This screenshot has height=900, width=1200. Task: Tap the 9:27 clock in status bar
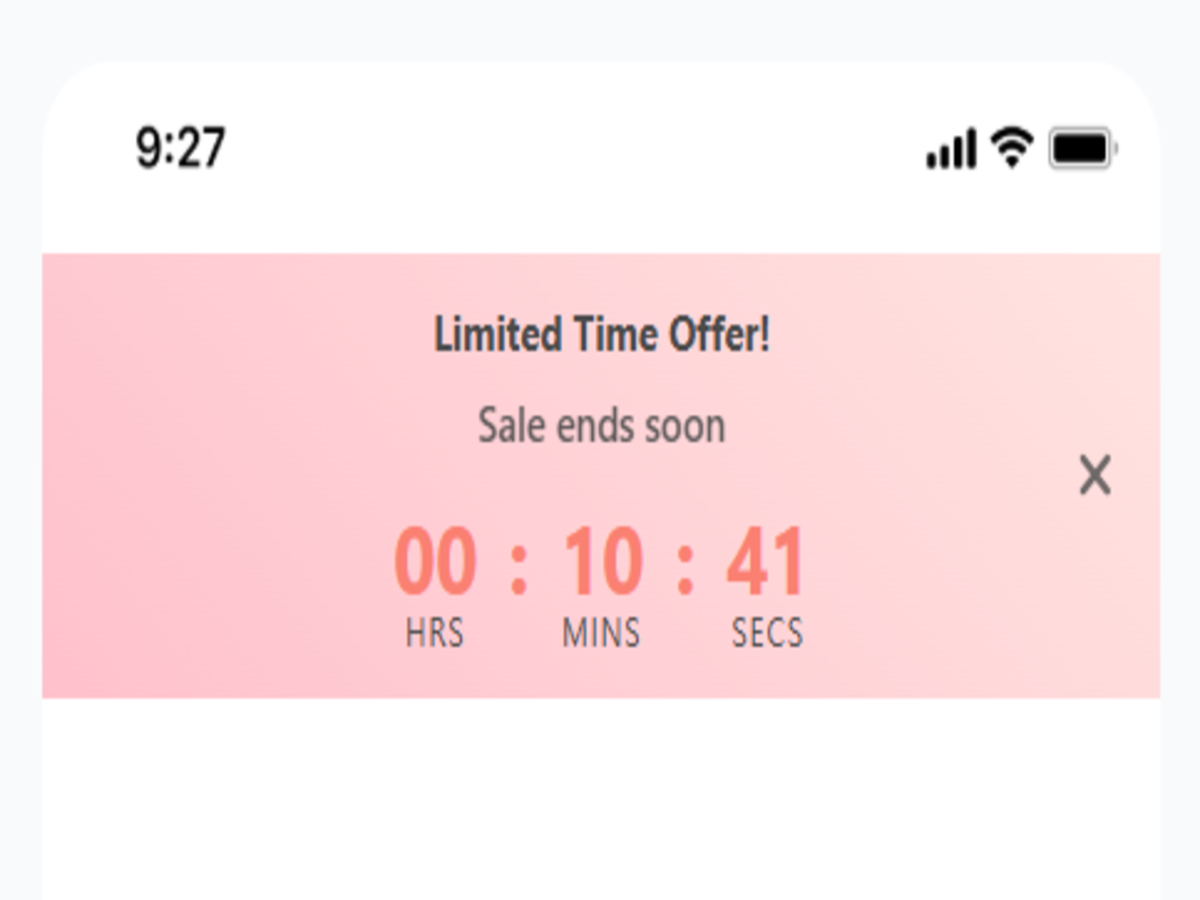181,149
